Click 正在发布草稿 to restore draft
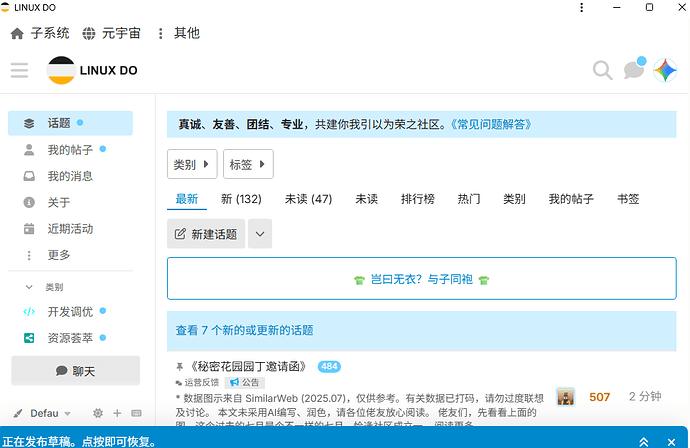The width and height of the screenshot is (690, 448). pyautogui.click(x=80, y=441)
